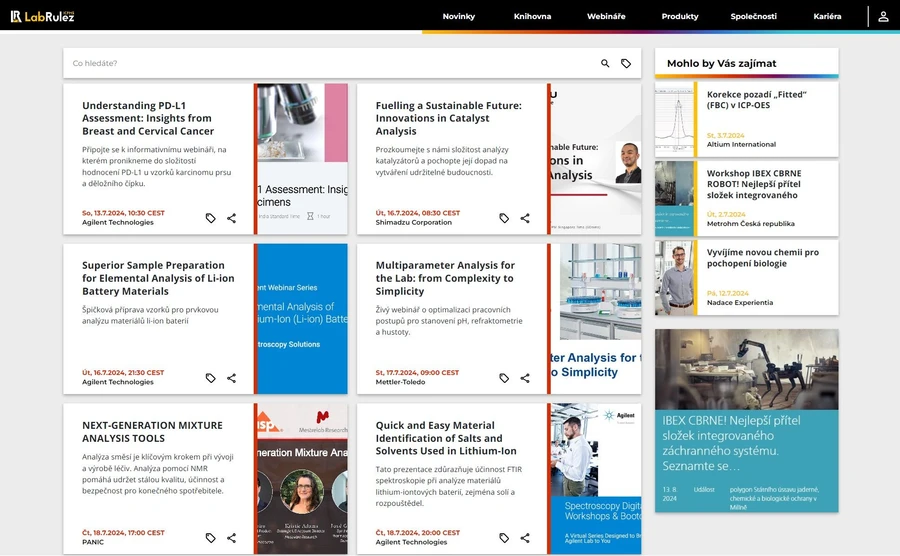Click the Shimadzu catalyst webinar thumbnail
Viewport: 900px width, 556px height.
pos(596,159)
